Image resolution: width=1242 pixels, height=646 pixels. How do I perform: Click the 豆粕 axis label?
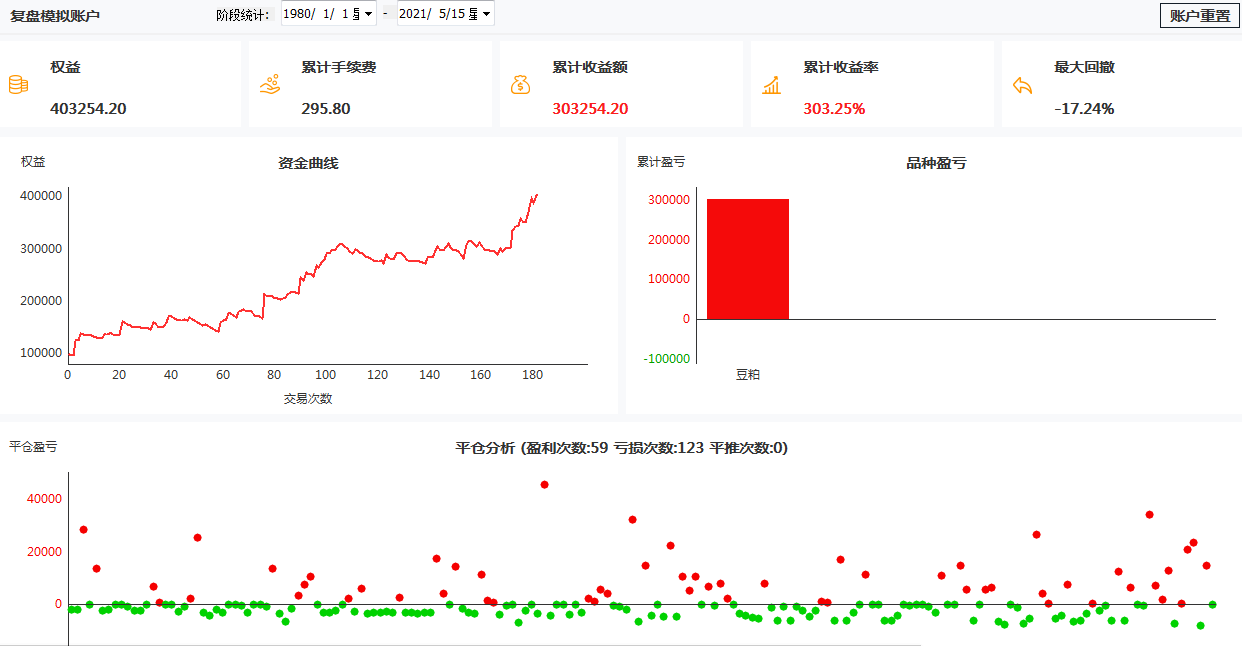[748, 374]
